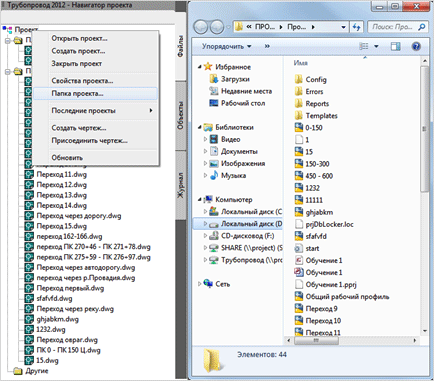The image size is (434, 381).
Task: Select Закрыть проект in the menu
Action: click(95, 63)
